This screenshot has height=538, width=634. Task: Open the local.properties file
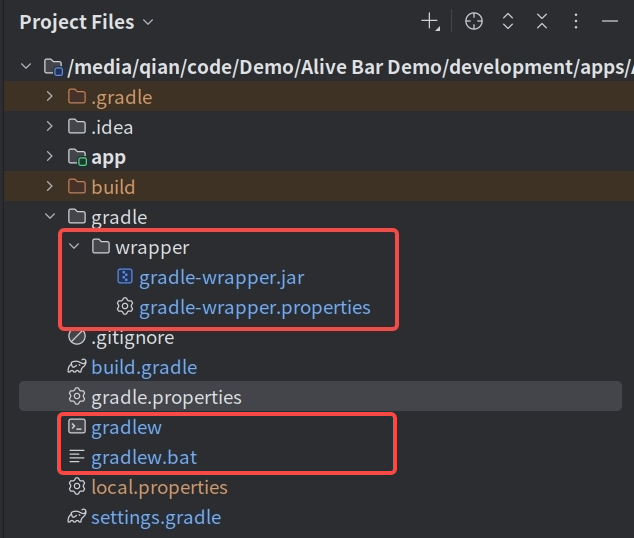click(x=160, y=487)
